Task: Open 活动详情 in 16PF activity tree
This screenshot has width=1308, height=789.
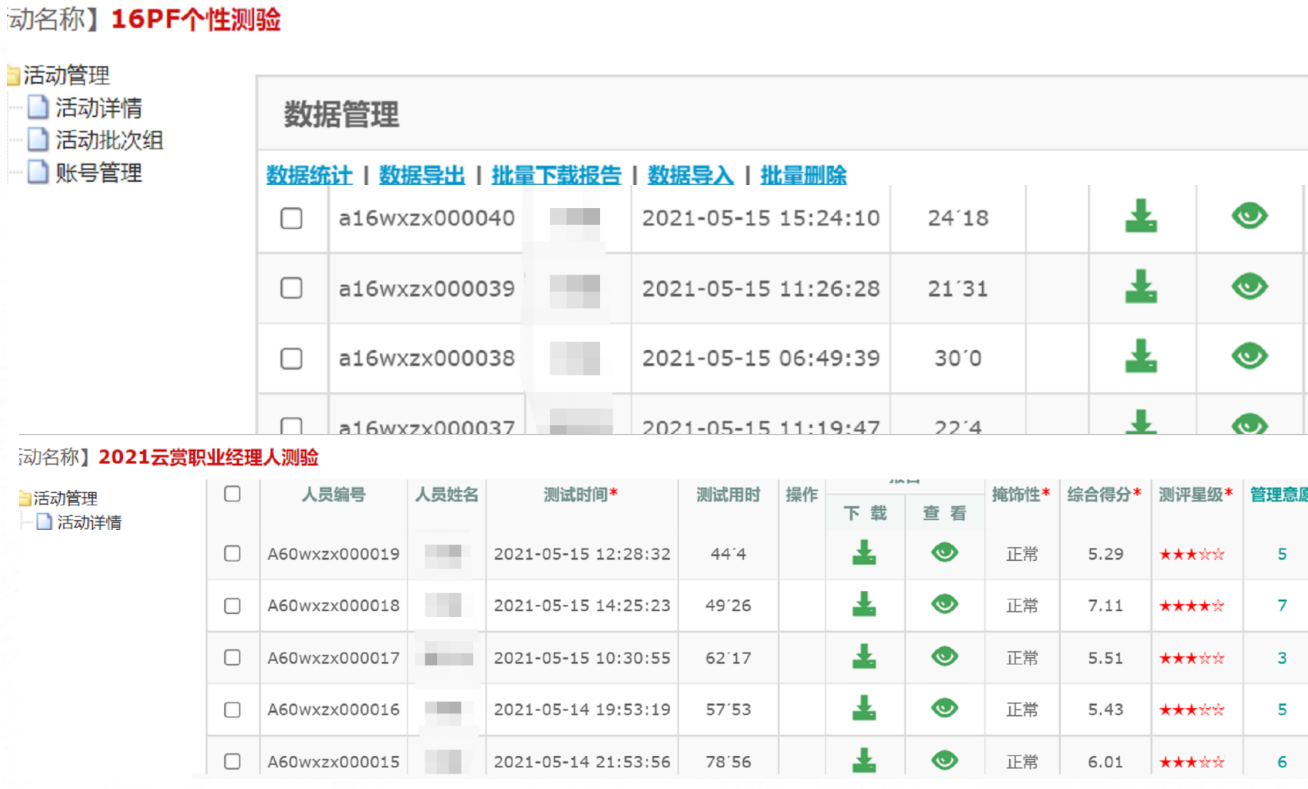Action: point(99,108)
